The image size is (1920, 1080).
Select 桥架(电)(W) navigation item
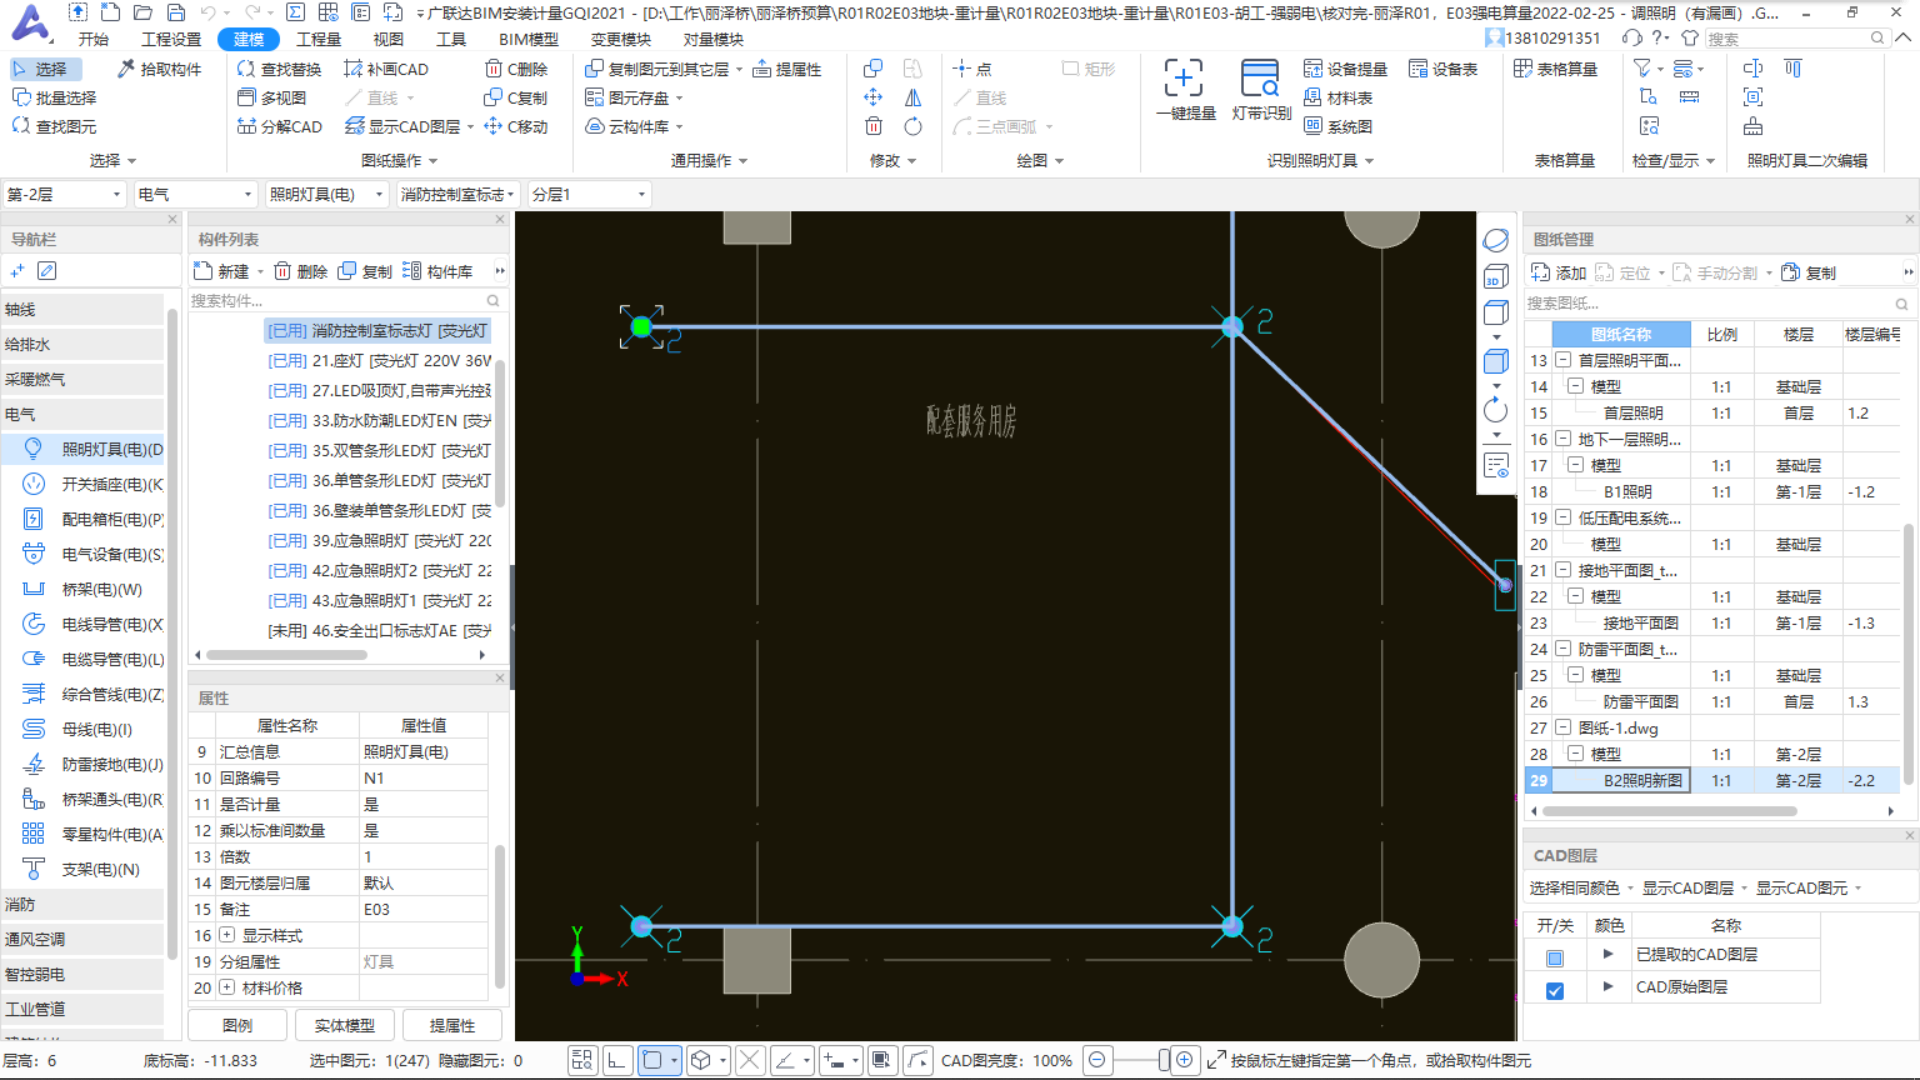tap(82, 589)
